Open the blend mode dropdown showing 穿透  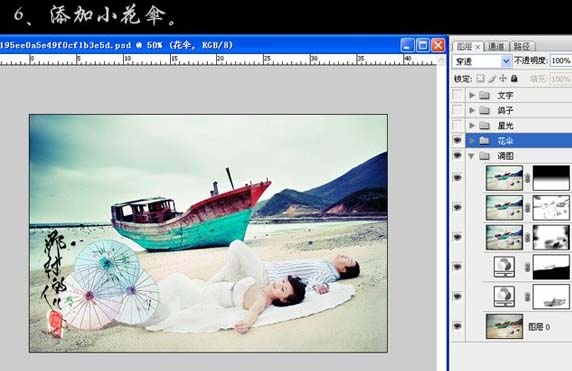tap(506, 61)
